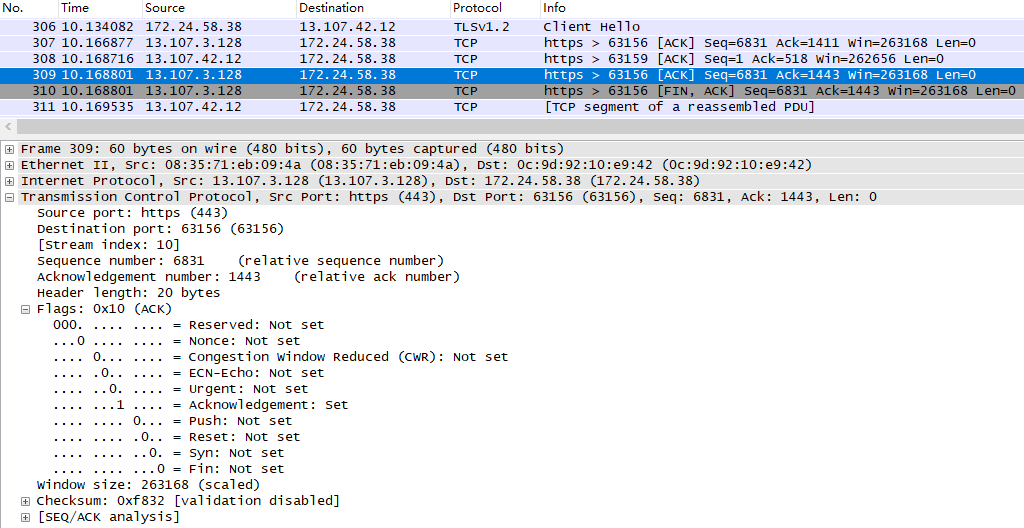Collapse the Flags 0x10 (ACK) node
This screenshot has width=1024, height=528.
tap(26, 309)
